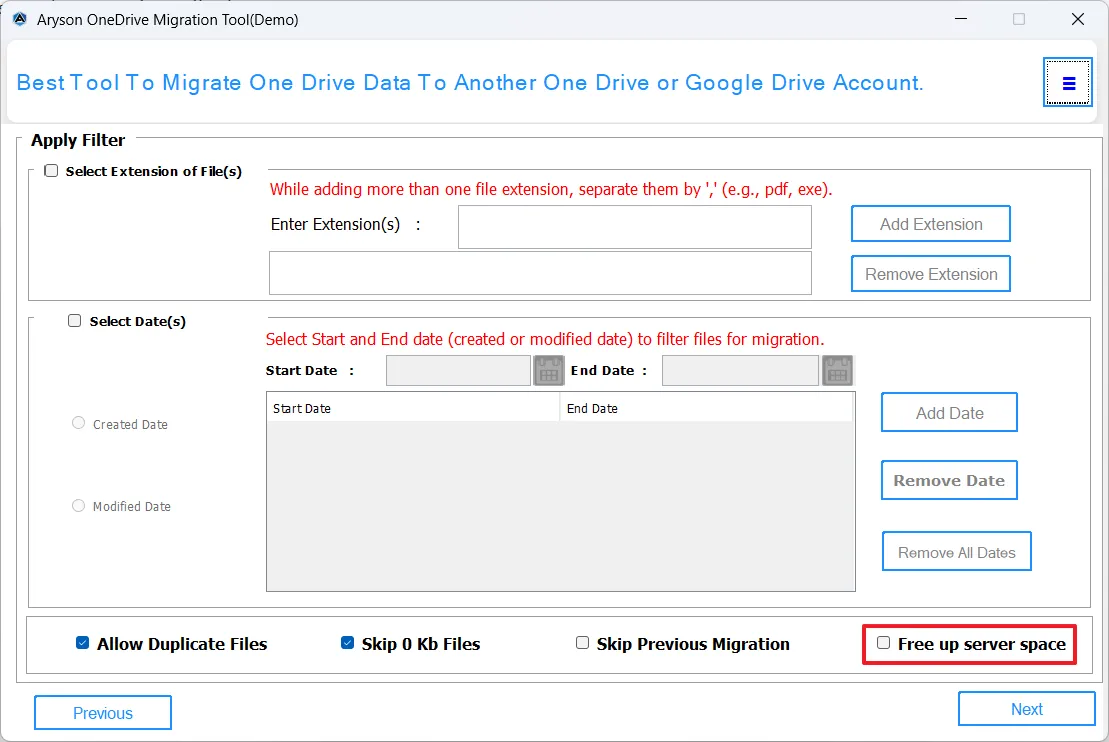Go to the Next step

tap(1026, 709)
